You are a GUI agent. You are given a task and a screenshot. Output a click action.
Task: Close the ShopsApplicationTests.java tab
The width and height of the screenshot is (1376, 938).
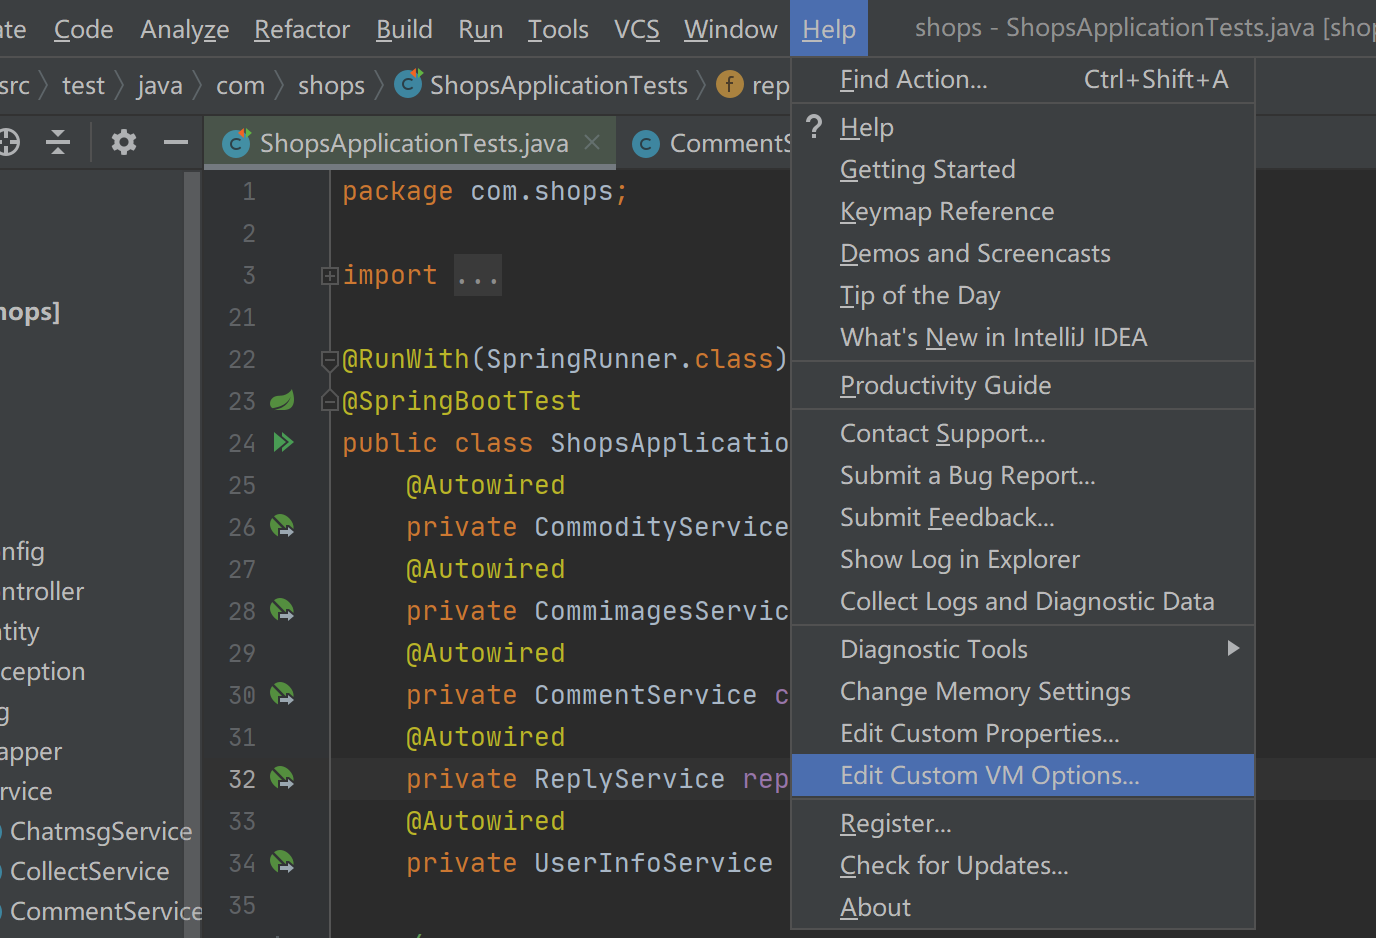pyautogui.click(x=592, y=142)
